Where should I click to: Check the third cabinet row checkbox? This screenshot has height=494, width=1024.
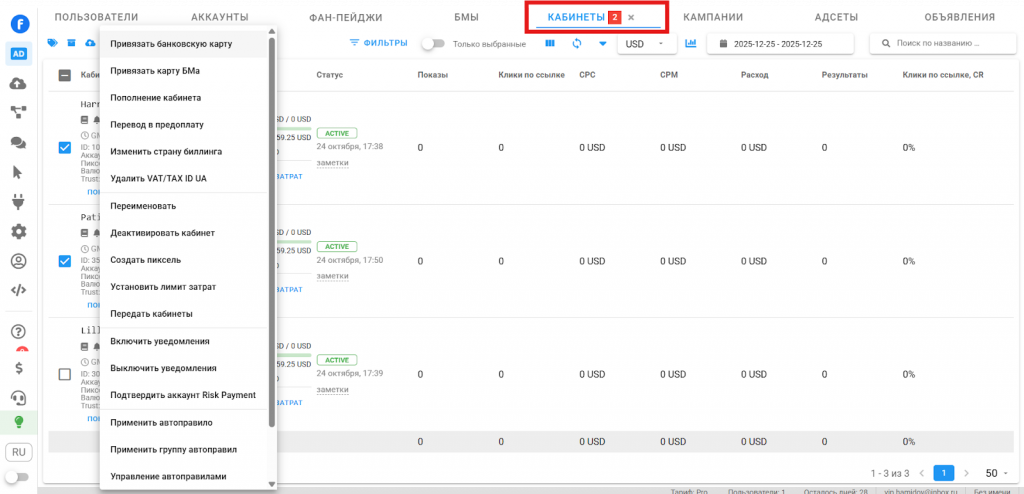click(65, 374)
